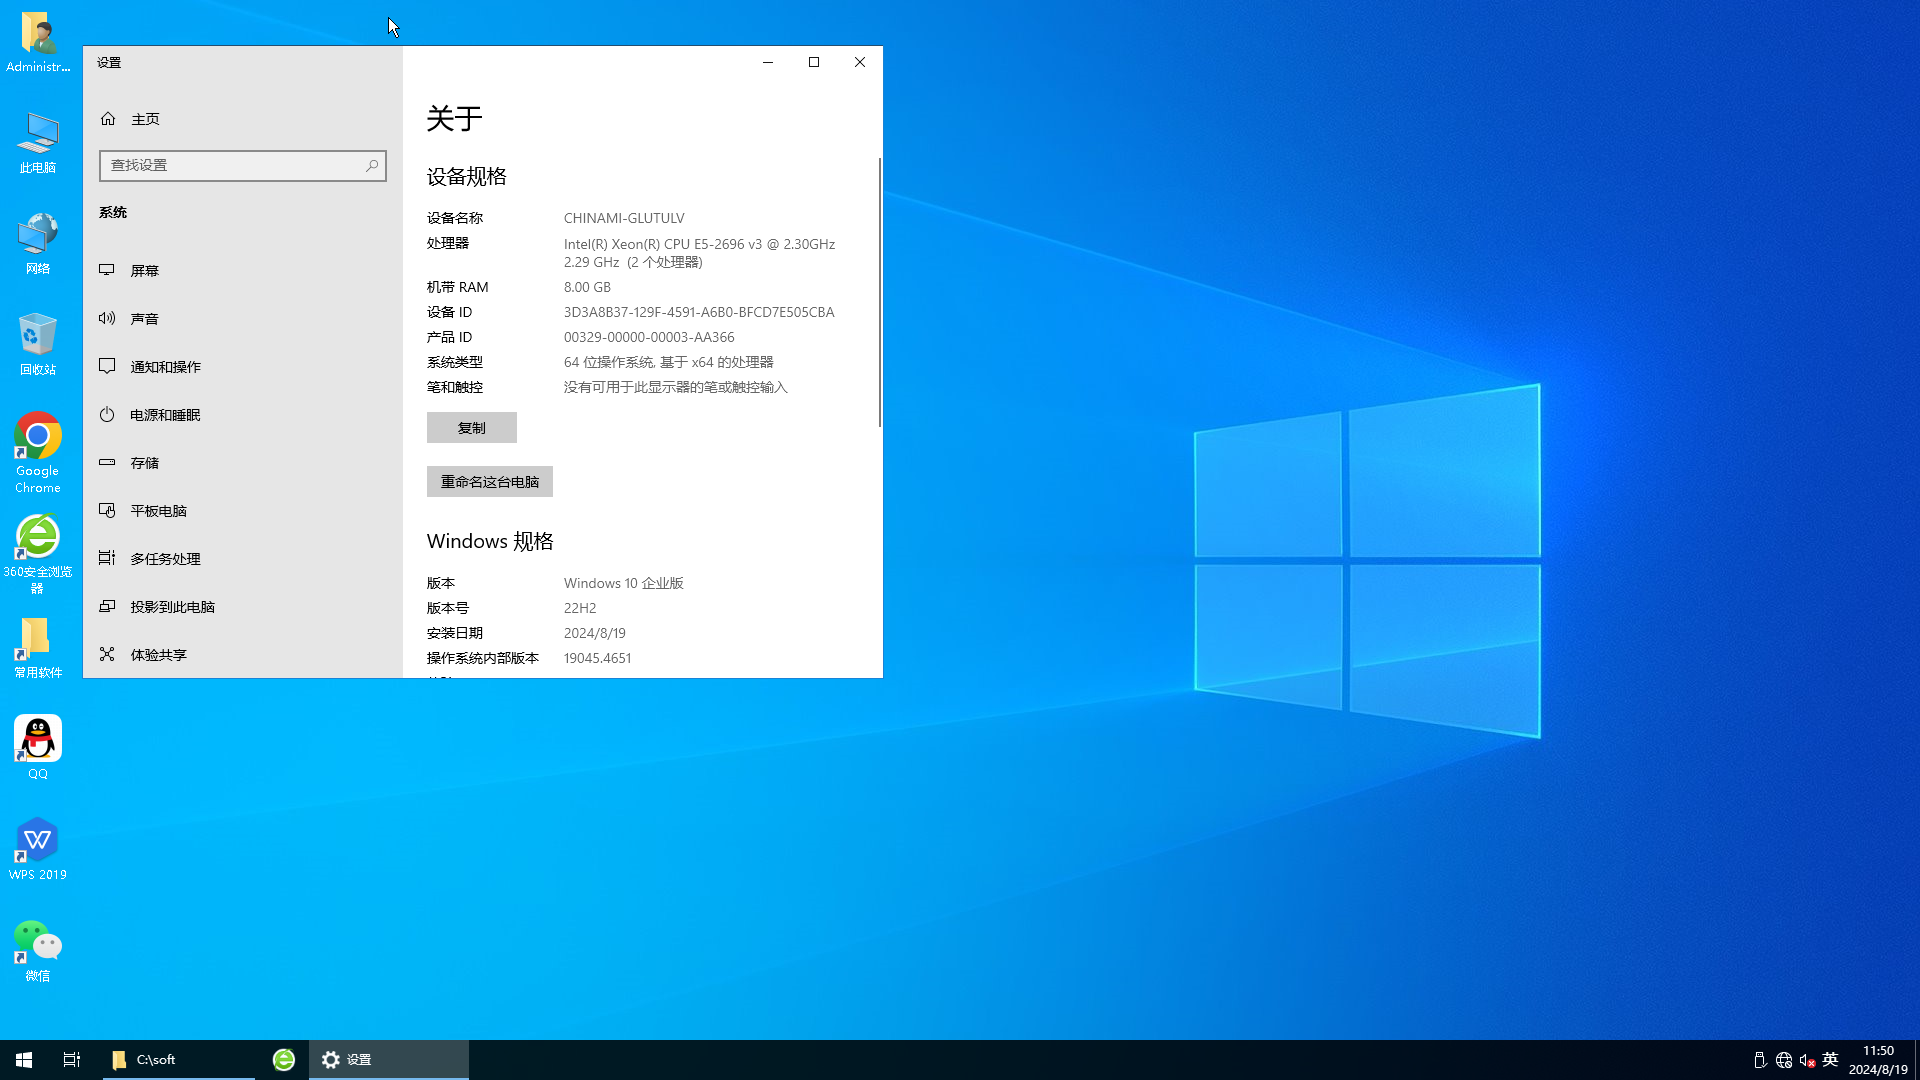This screenshot has width=1920, height=1080.
Task: Maximize the 设置 window
Action: coord(814,62)
